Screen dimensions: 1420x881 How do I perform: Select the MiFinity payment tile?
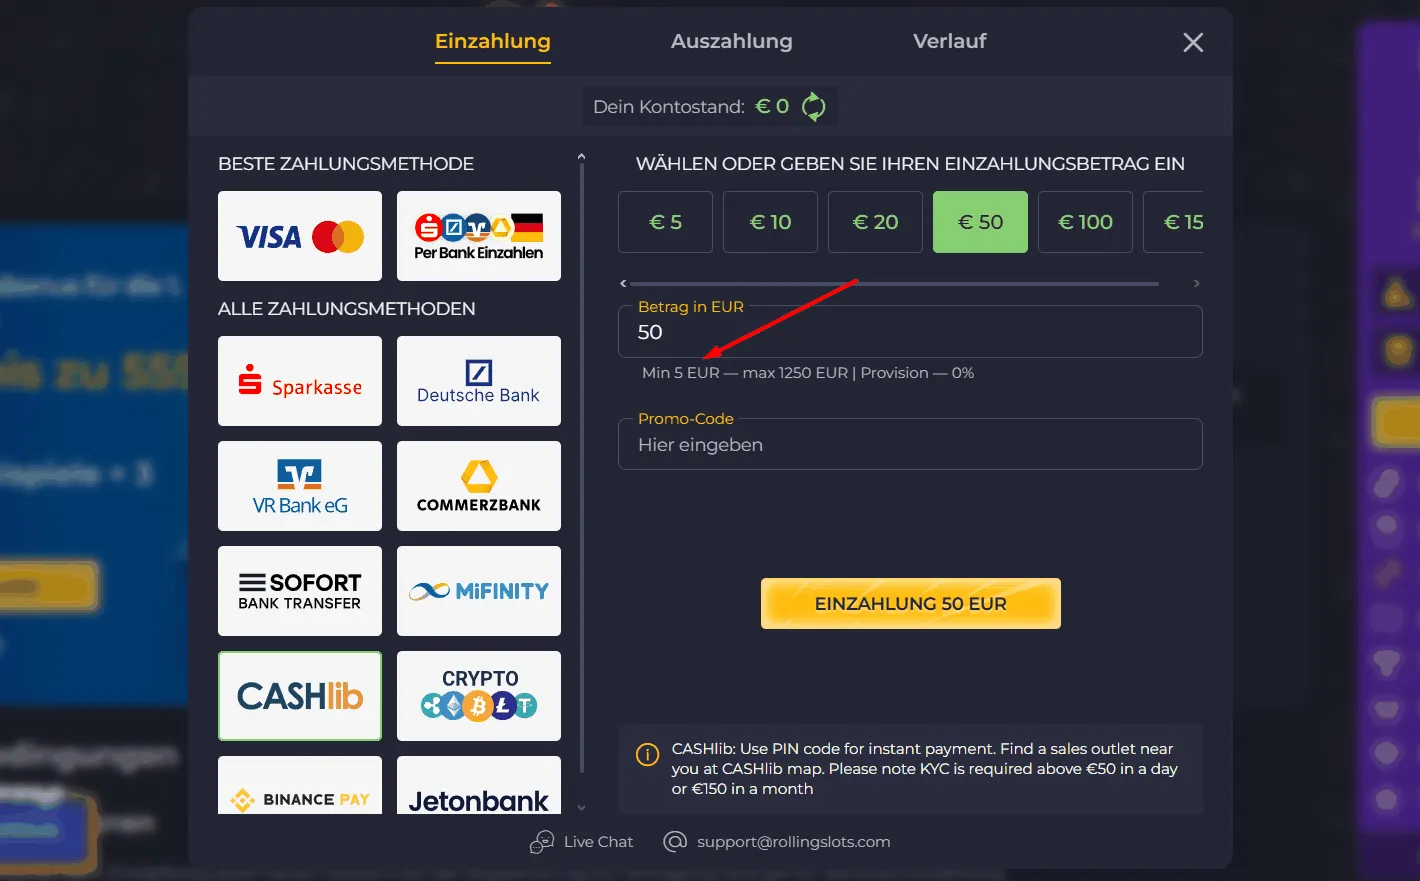pyautogui.click(x=479, y=591)
